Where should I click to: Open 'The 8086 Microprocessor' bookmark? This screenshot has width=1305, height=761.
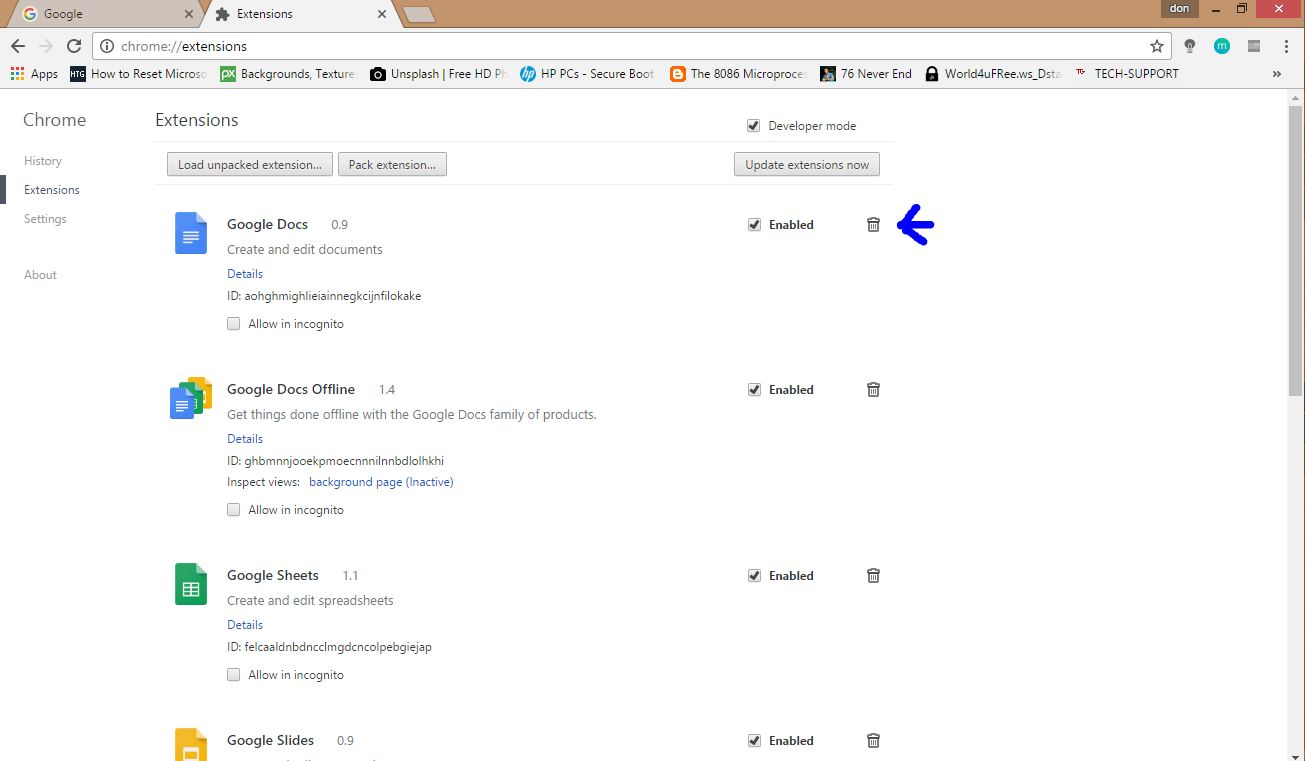pos(738,74)
